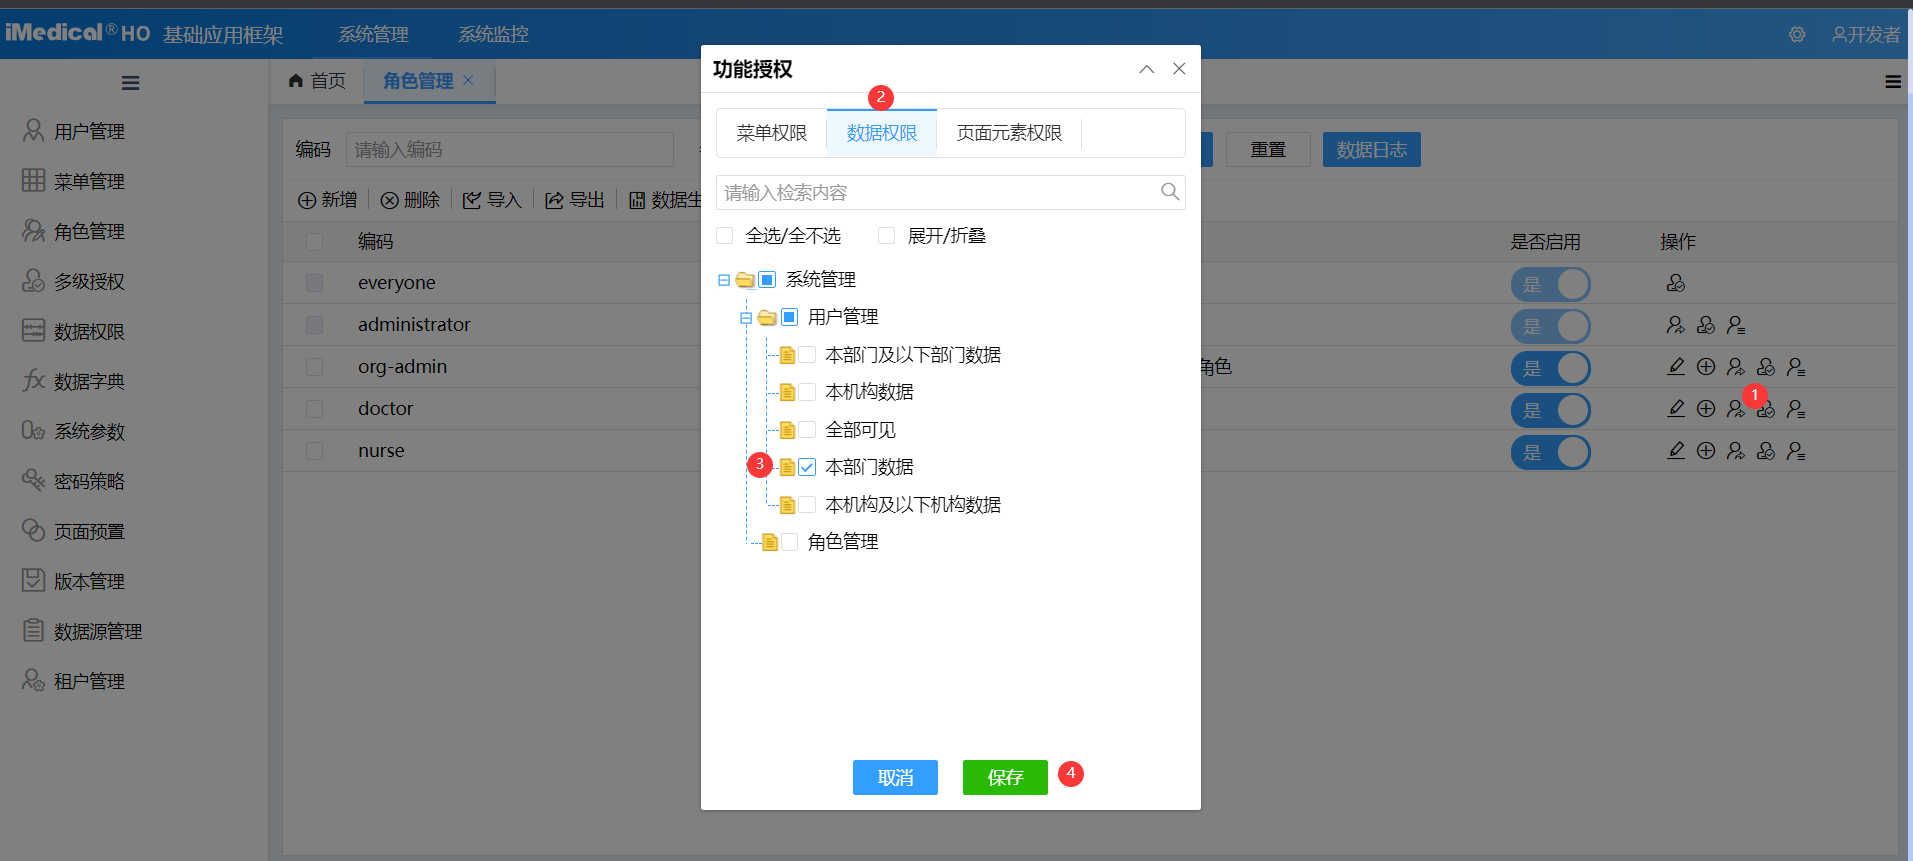Switch to the 数据权限 tab
1913x861 pixels.
882,133
